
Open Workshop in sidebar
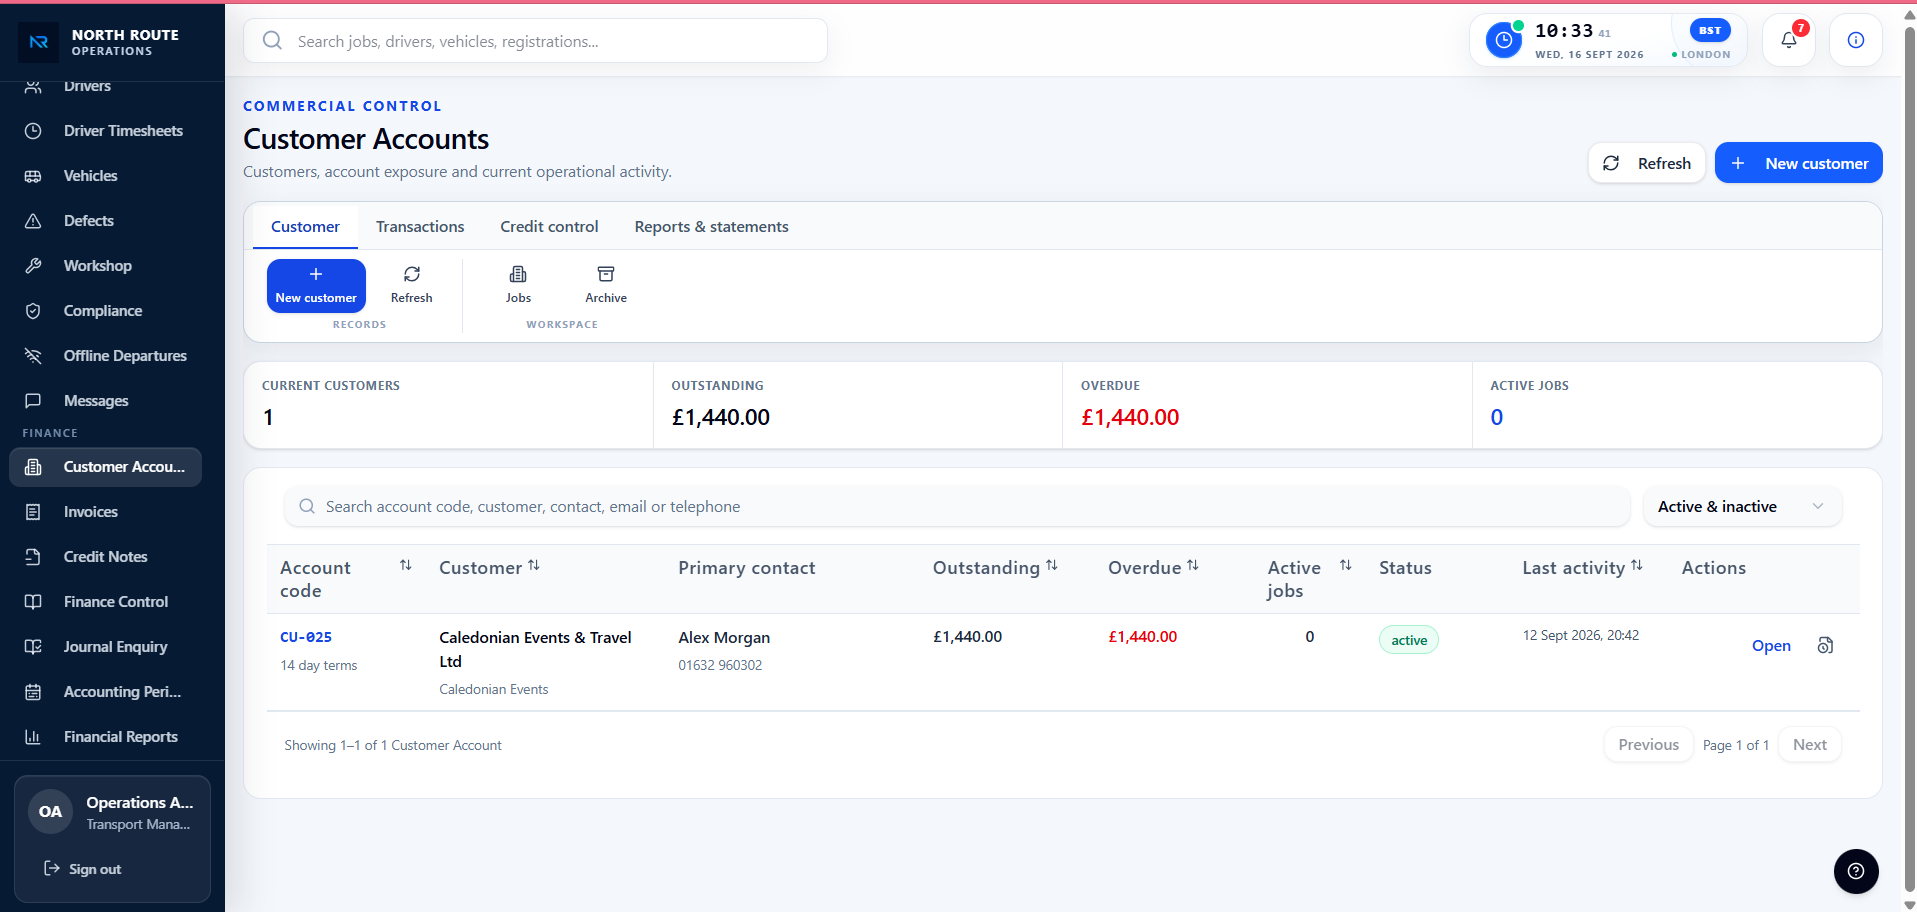(x=106, y=266)
